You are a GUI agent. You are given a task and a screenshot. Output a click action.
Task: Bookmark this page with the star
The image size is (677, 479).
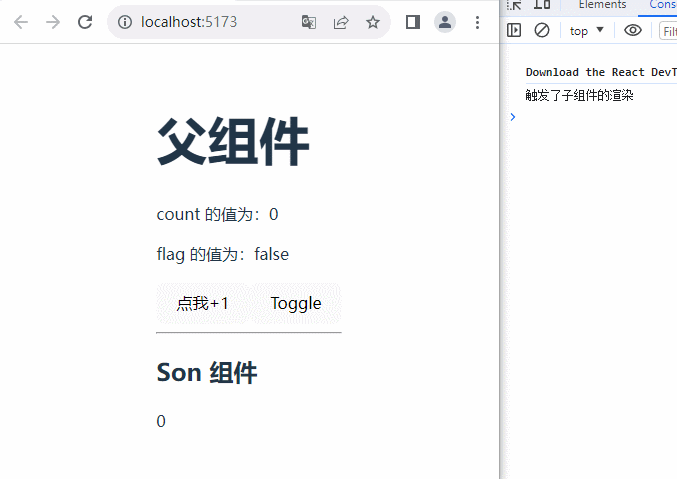(373, 22)
